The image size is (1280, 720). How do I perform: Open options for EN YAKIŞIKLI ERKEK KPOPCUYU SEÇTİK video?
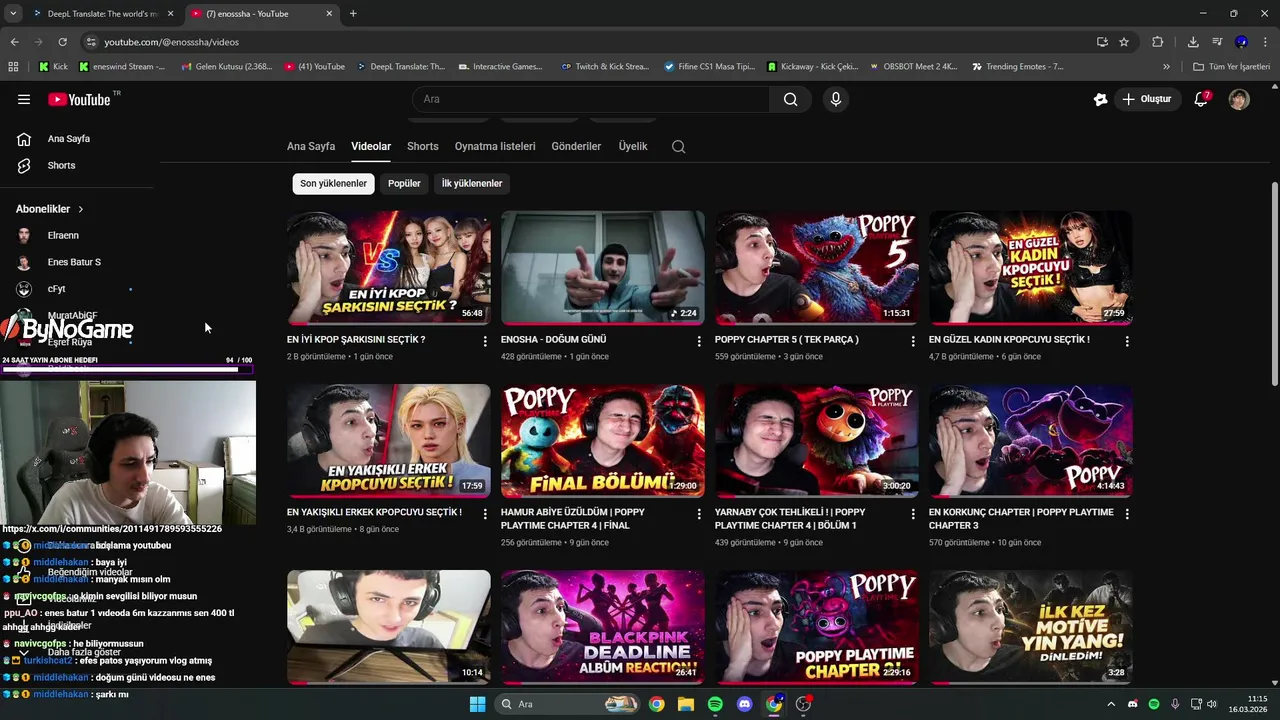click(485, 514)
